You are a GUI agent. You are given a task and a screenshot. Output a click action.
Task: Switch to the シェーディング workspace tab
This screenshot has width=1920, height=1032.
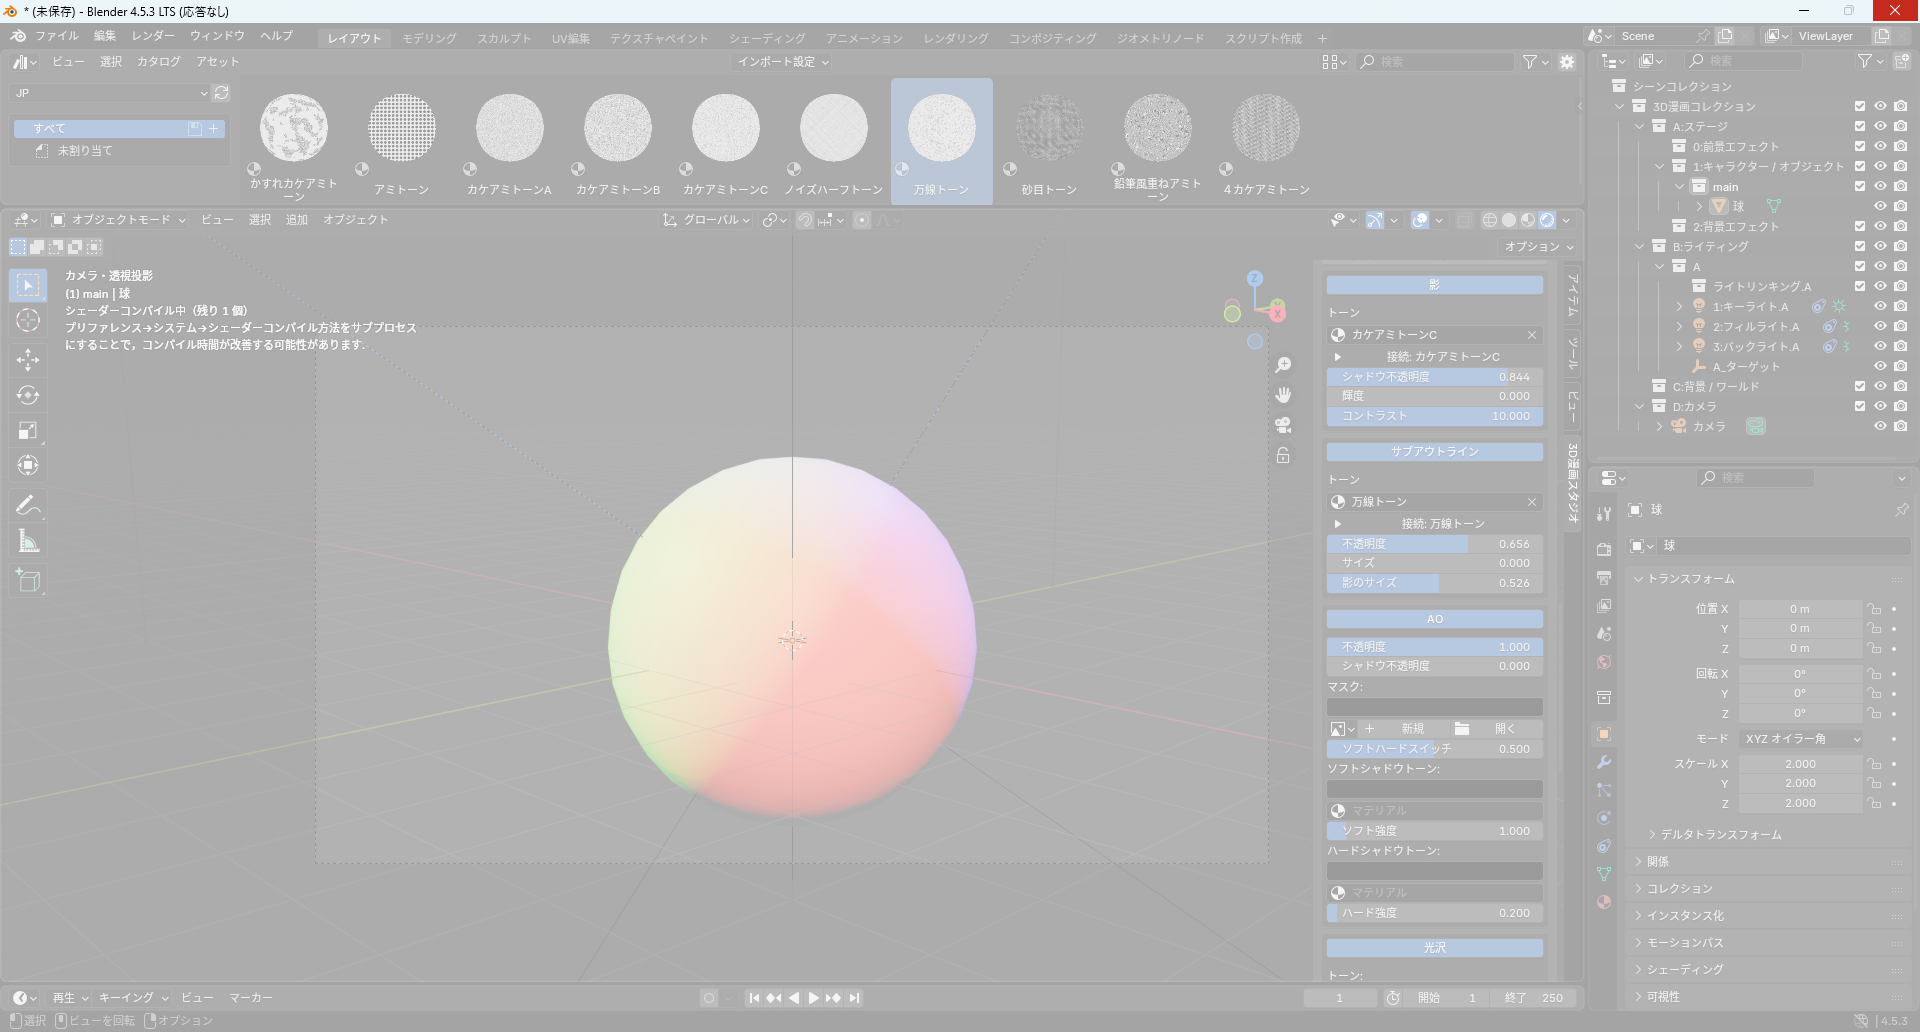(767, 38)
